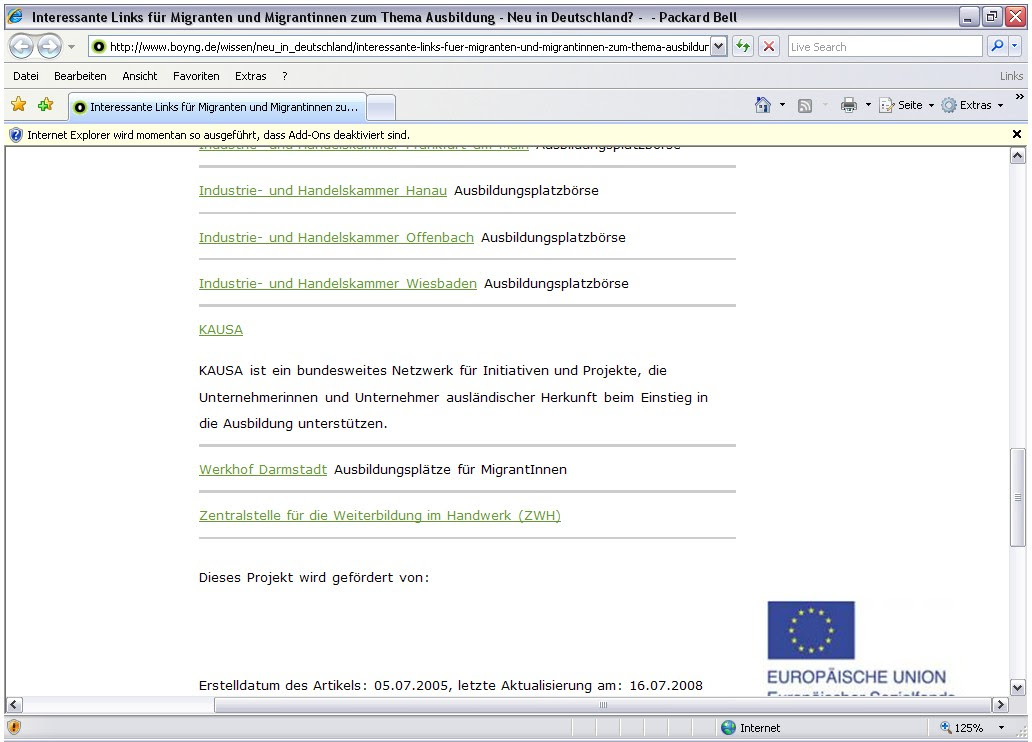Viewport: 1032px width, 742px height.
Task: Open the ? help menu
Action: (284, 76)
